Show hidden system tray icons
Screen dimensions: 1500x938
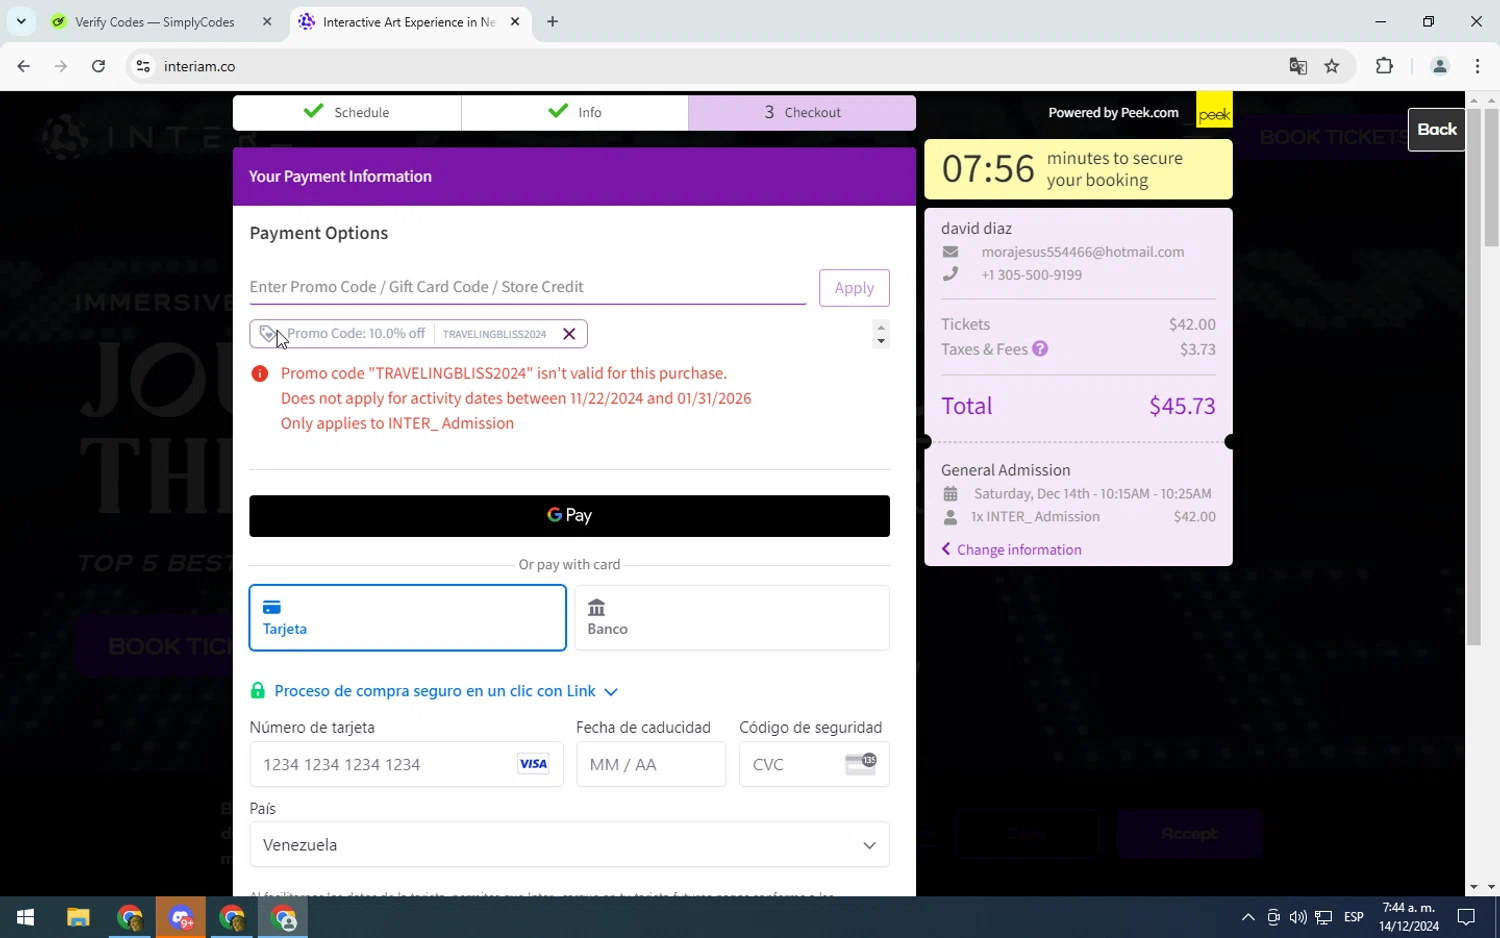[1248, 917]
